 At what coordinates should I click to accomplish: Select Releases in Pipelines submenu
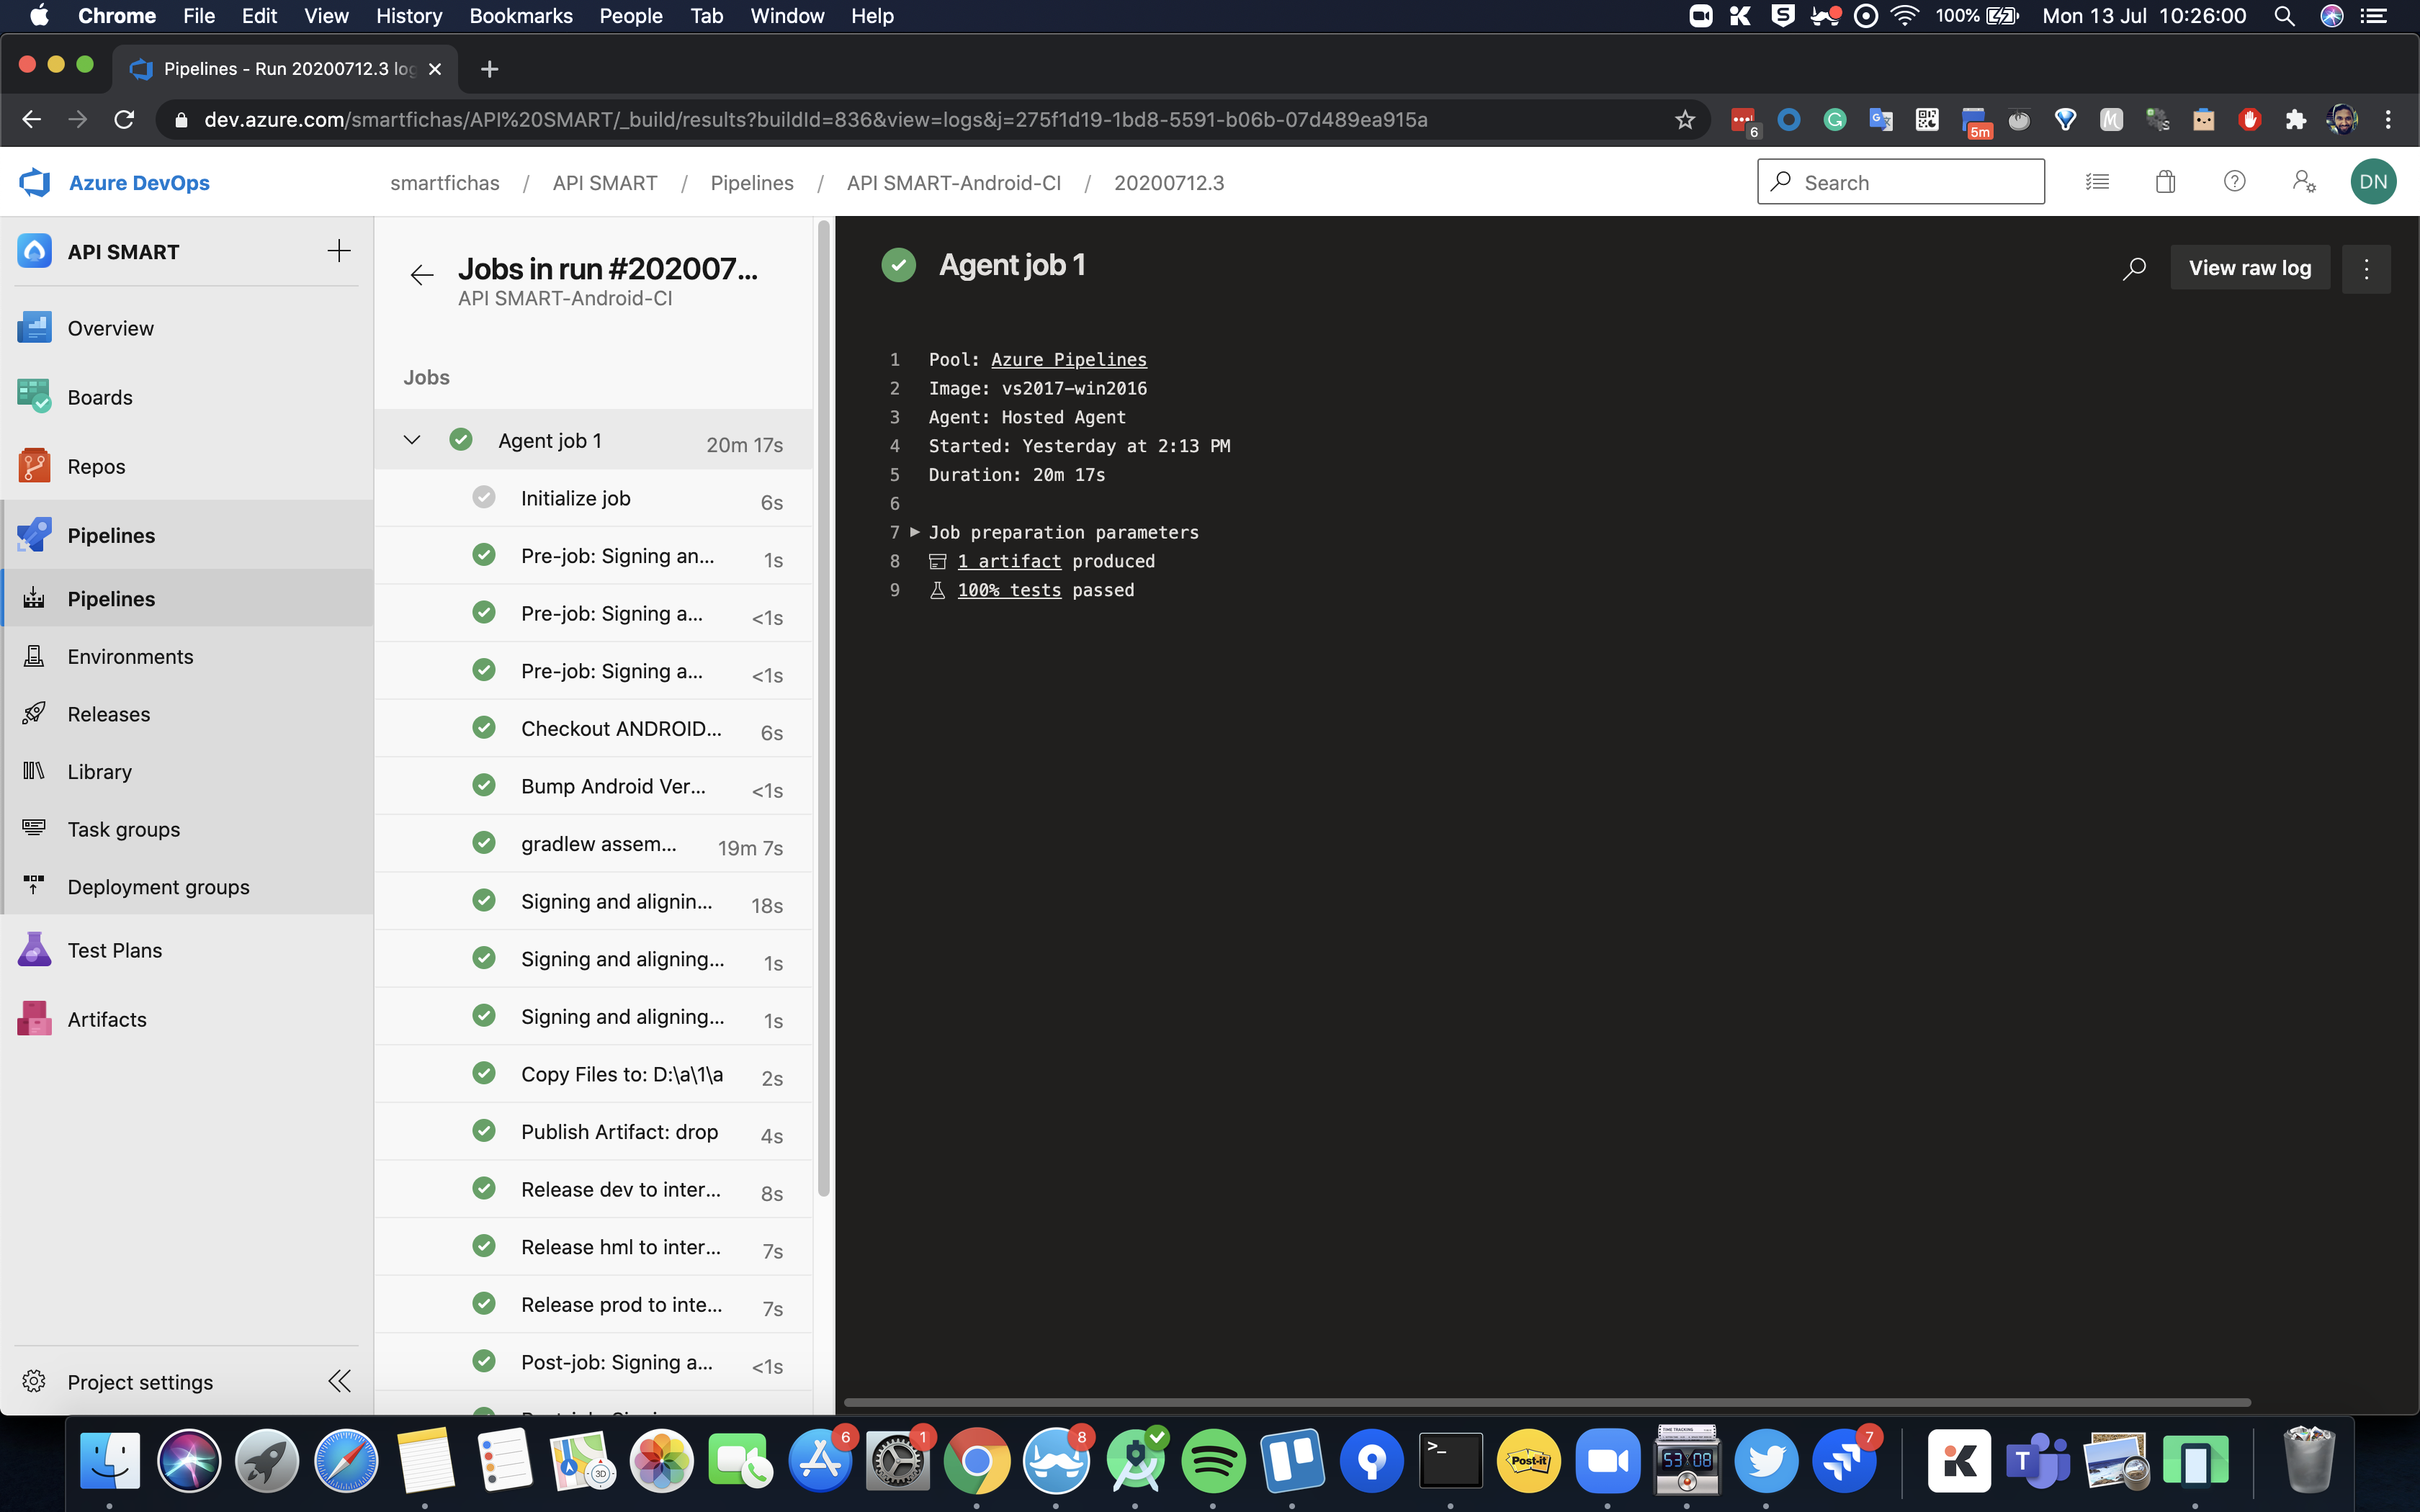pos(108,714)
